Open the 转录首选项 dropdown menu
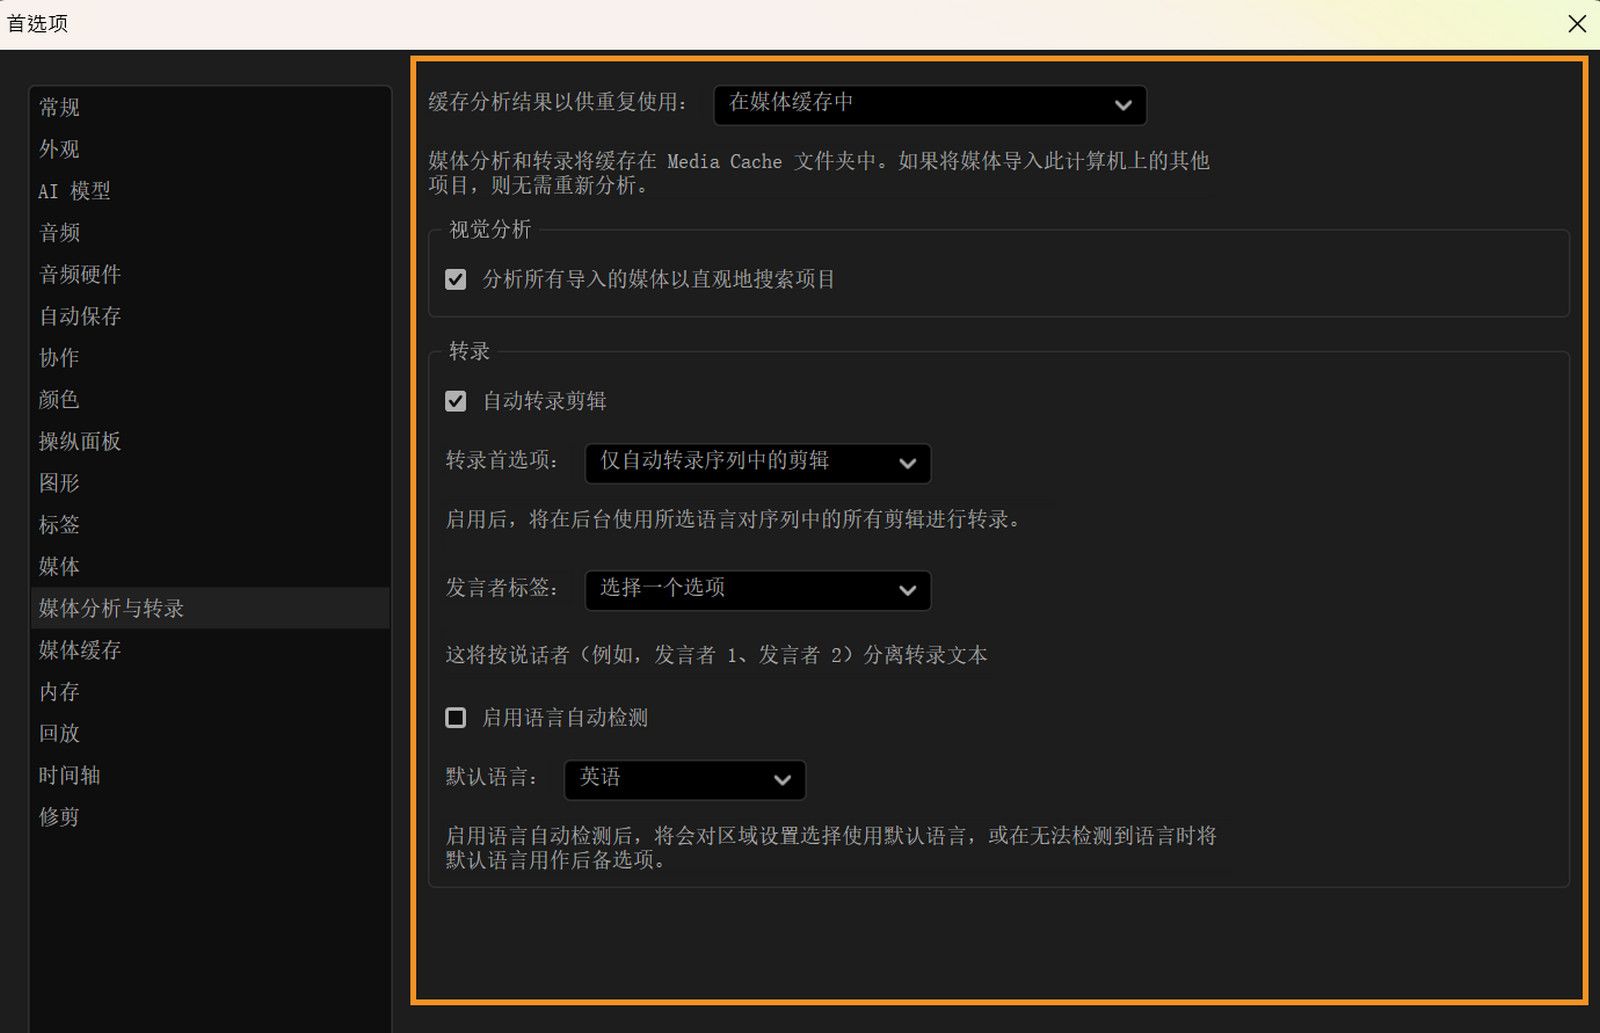Image resolution: width=1600 pixels, height=1033 pixels. click(x=757, y=463)
